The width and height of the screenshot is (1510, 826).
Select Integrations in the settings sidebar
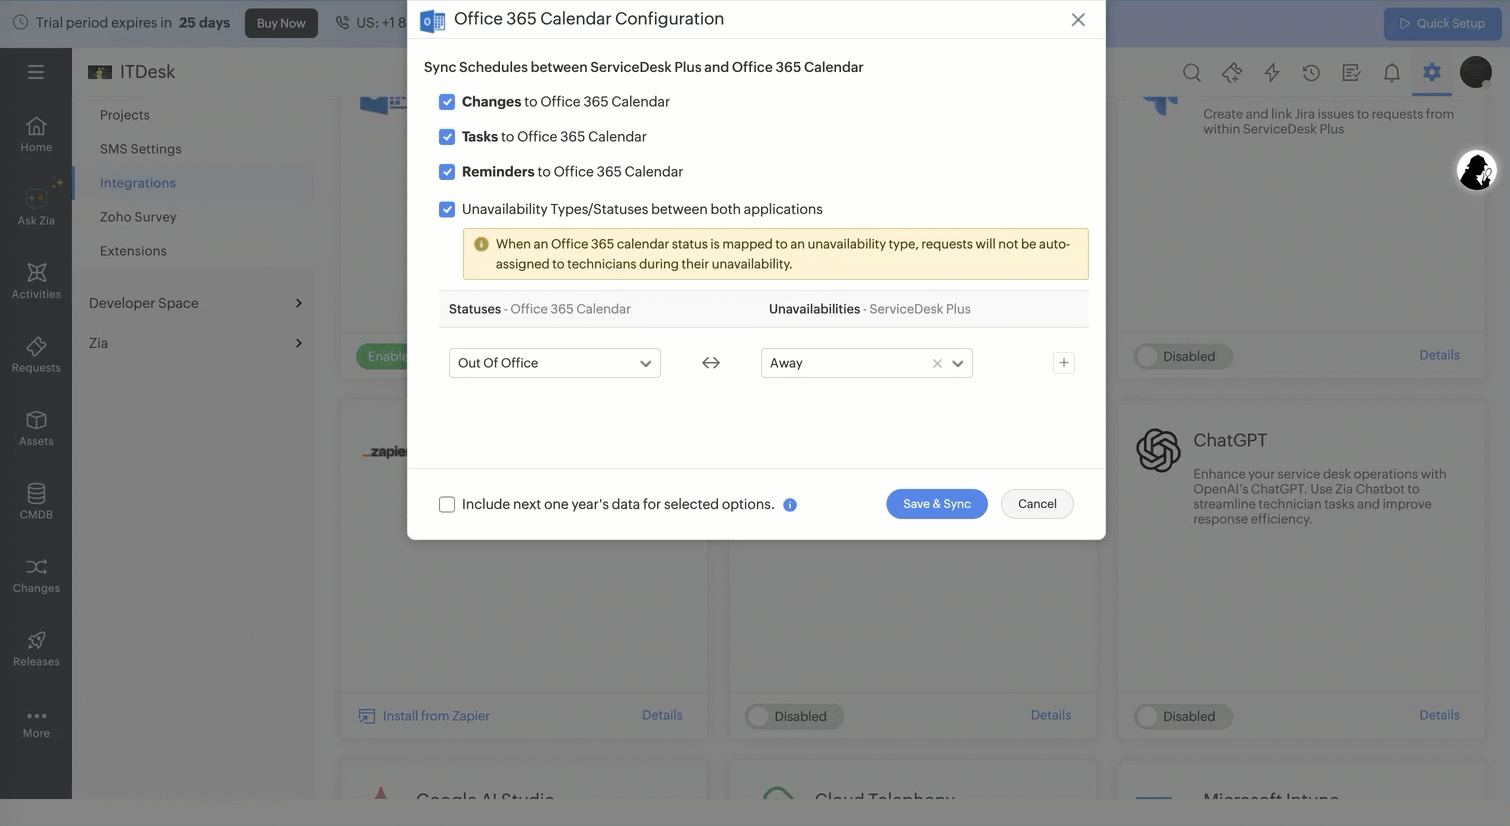coord(138,183)
